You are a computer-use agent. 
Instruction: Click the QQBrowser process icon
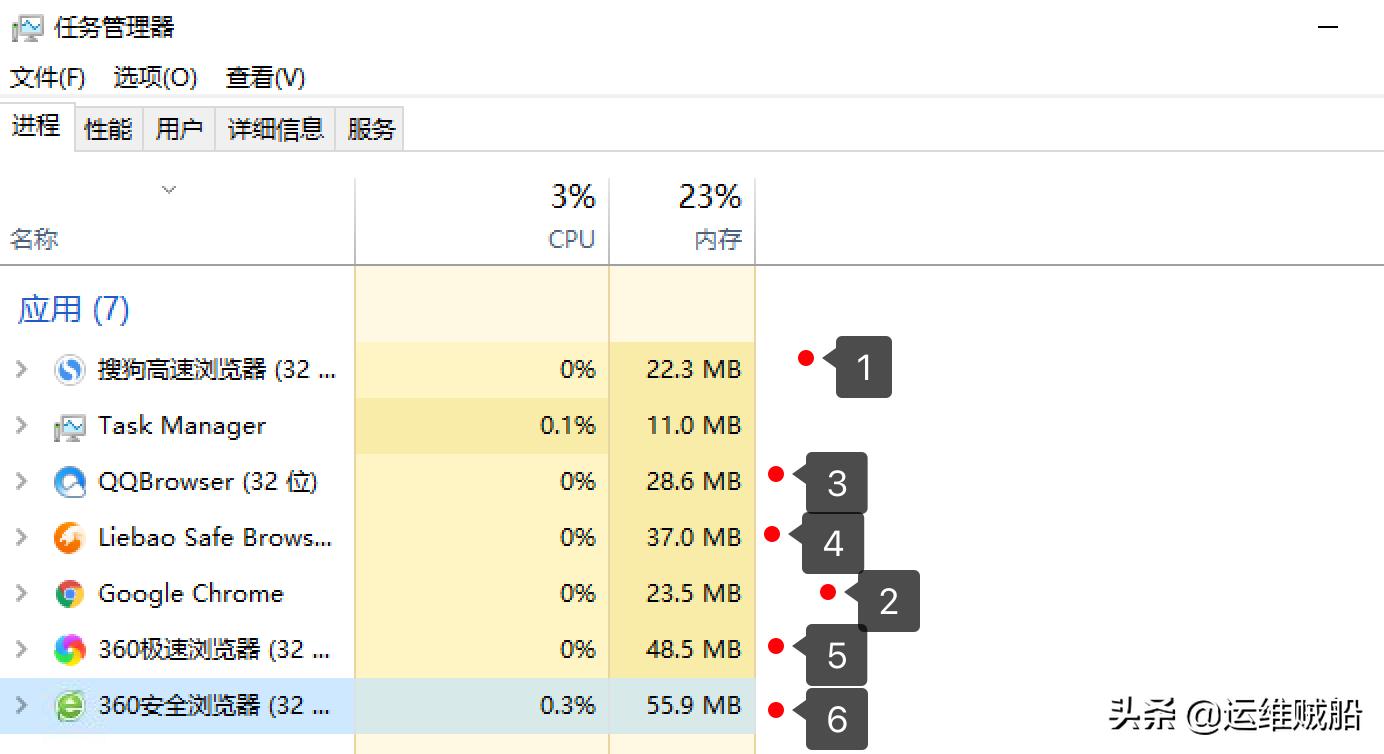(70, 482)
